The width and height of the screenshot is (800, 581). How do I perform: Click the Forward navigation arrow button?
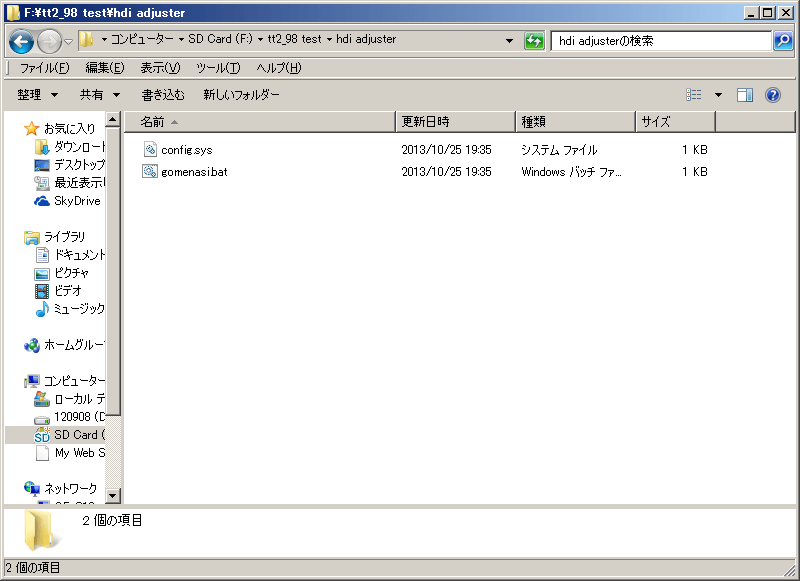49,41
